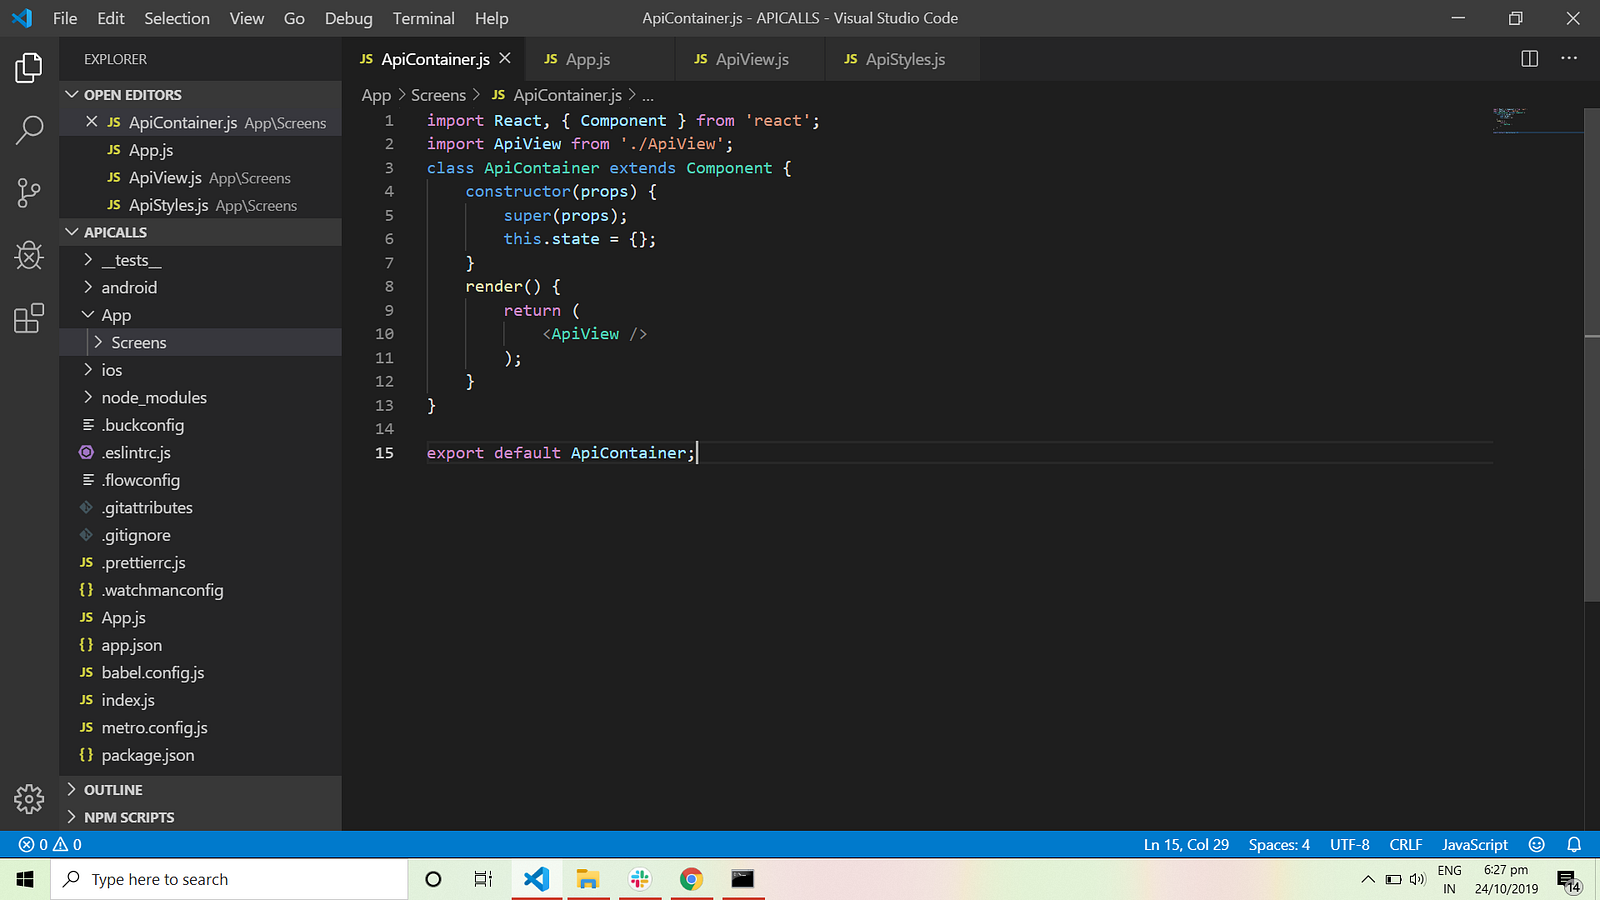Switch to Slack on the taskbar
The height and width of the screenshot is (900, 1600).
[x=639, y=879]
